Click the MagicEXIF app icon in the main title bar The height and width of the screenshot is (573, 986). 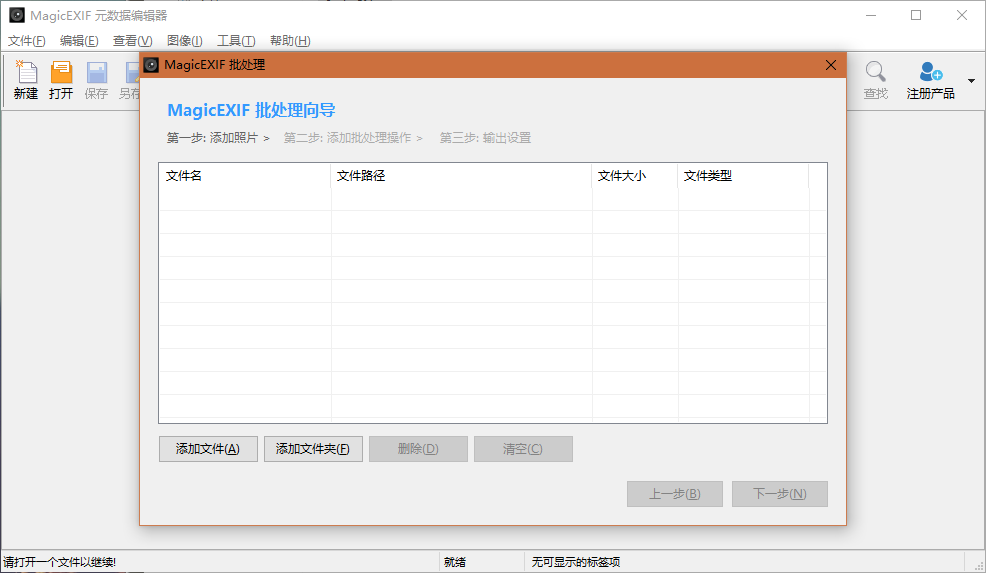click(x=17, y=15)
